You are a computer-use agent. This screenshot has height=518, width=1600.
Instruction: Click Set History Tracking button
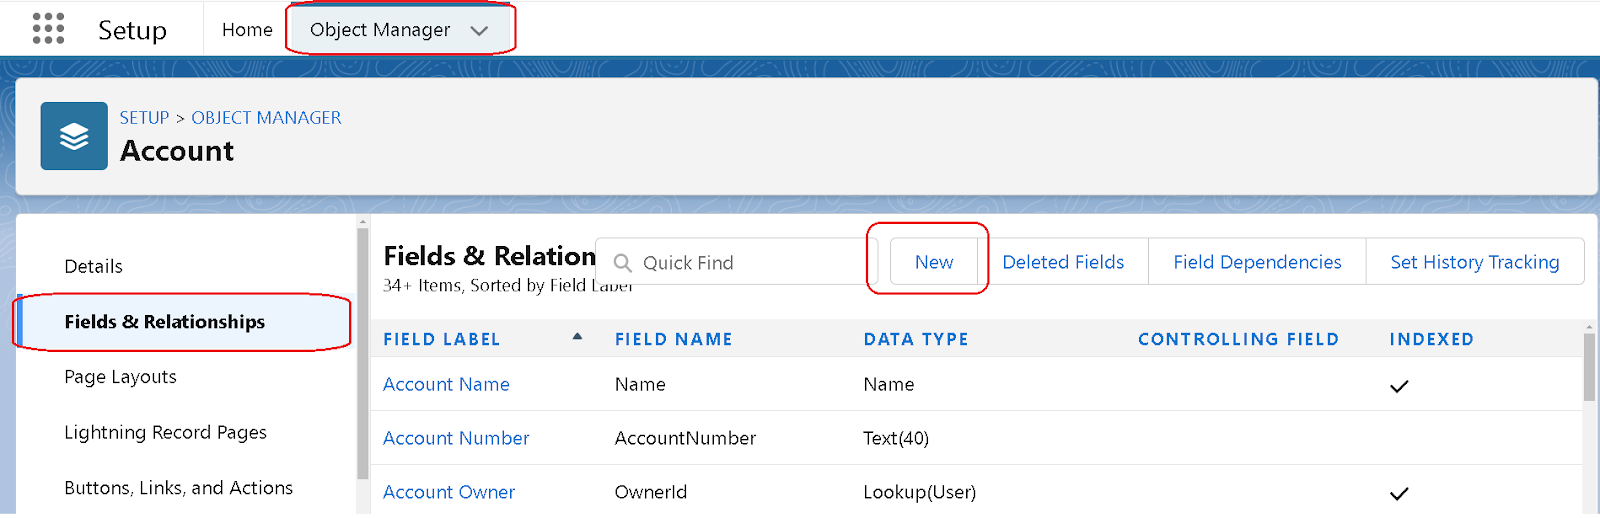[1475, 262]
